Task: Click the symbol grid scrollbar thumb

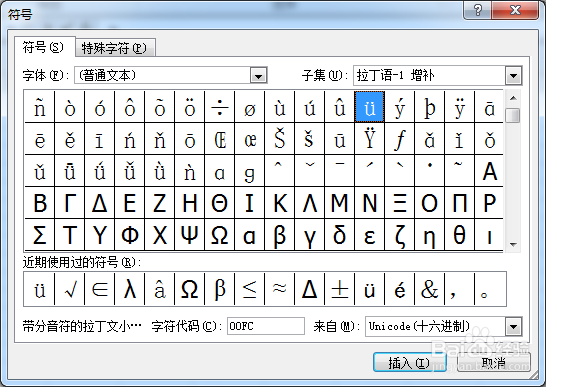Action: click(x=513, y=116)
